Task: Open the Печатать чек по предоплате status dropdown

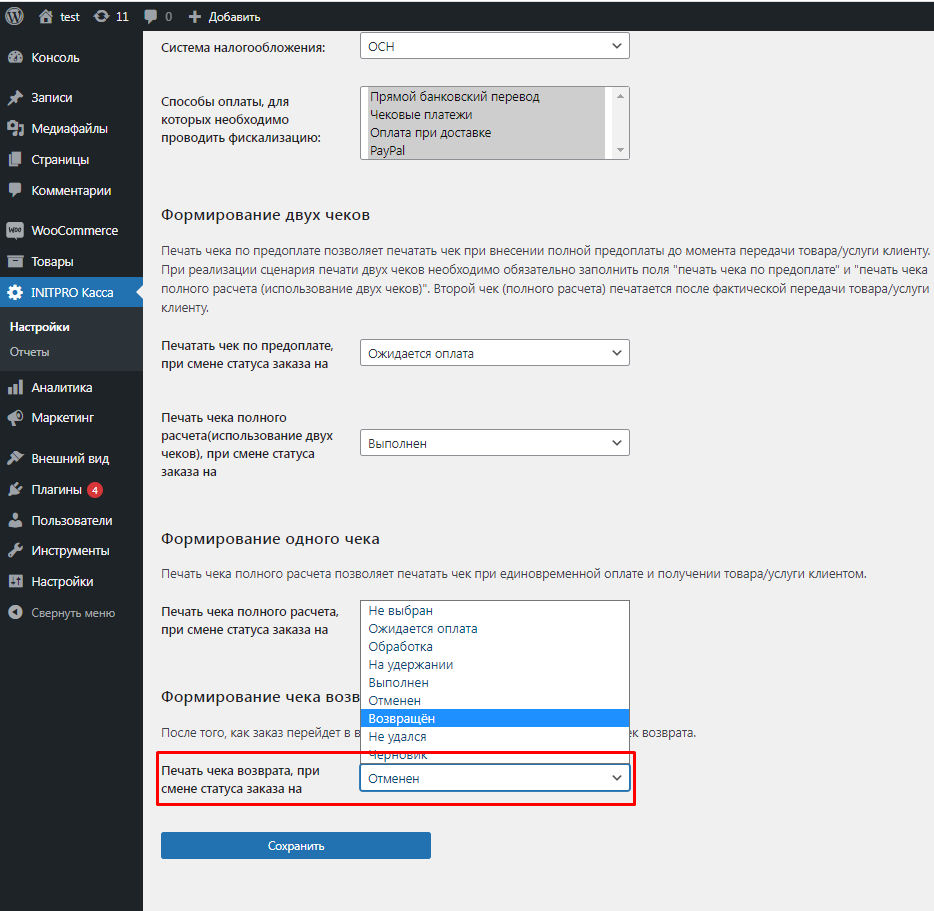Action: 494,353
